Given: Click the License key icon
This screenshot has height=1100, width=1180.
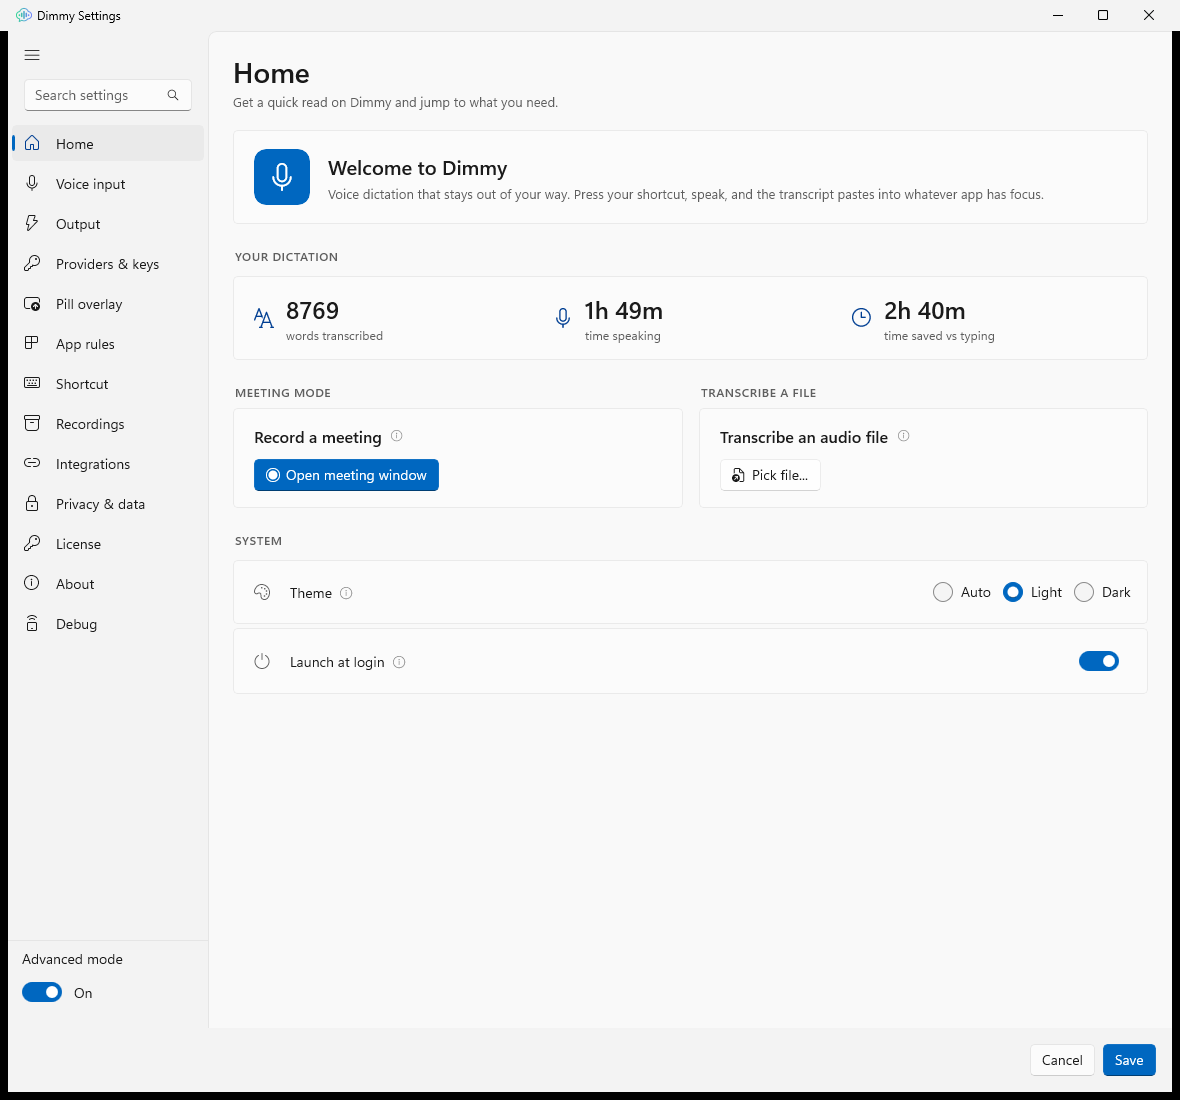Looking at the screenshot, I should (x=32, y=542).
